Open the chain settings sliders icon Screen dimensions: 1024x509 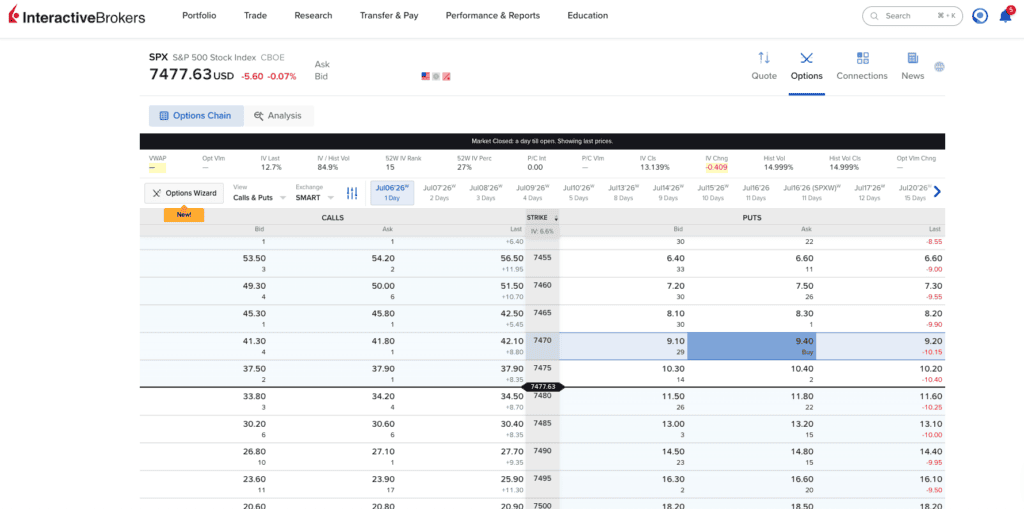(x=352, y=193)
